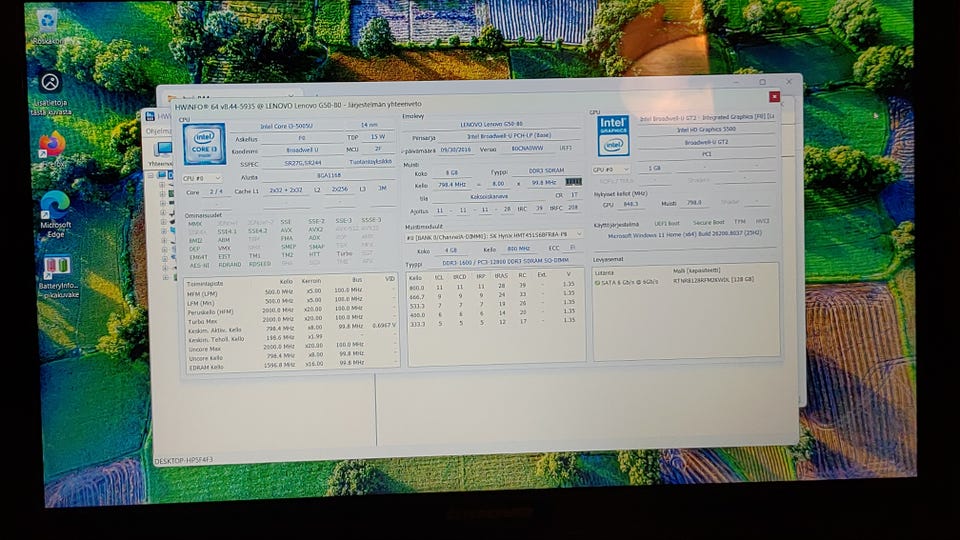Close the system summary with the red X
The image size is (960, 540).
(774, 97)
